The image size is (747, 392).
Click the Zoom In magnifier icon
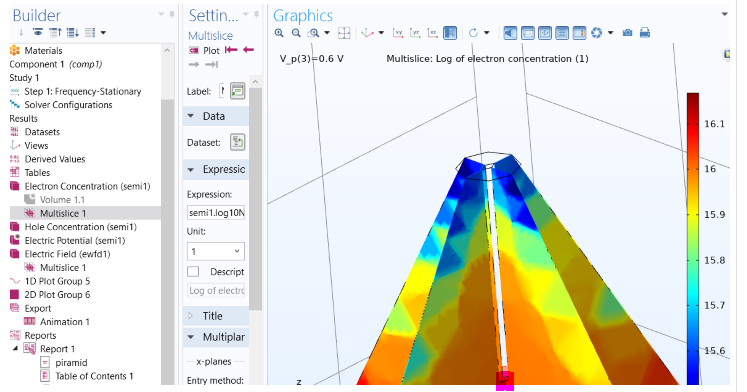279,33
